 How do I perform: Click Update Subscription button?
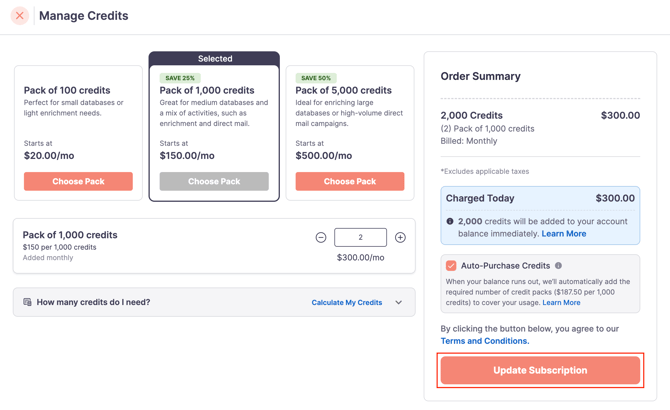[x=540, y=370]
